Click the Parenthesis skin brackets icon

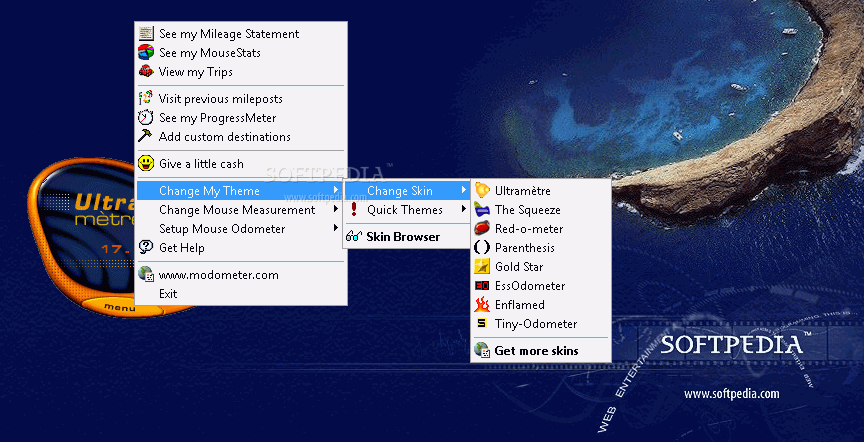pos(482,247)
